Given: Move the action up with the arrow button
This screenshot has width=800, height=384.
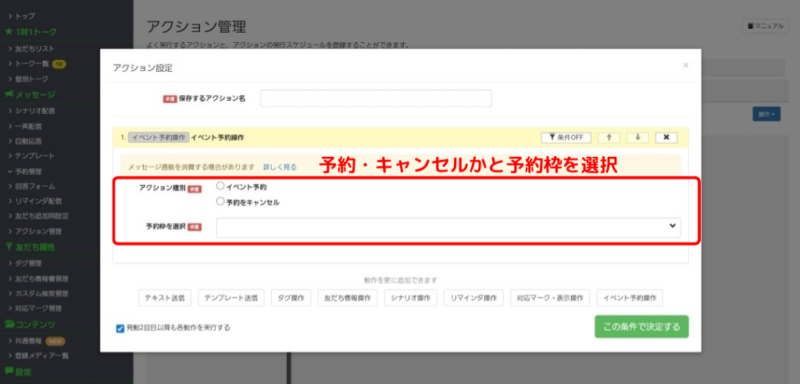Looking at the screenshot, I should coord(609,138).
